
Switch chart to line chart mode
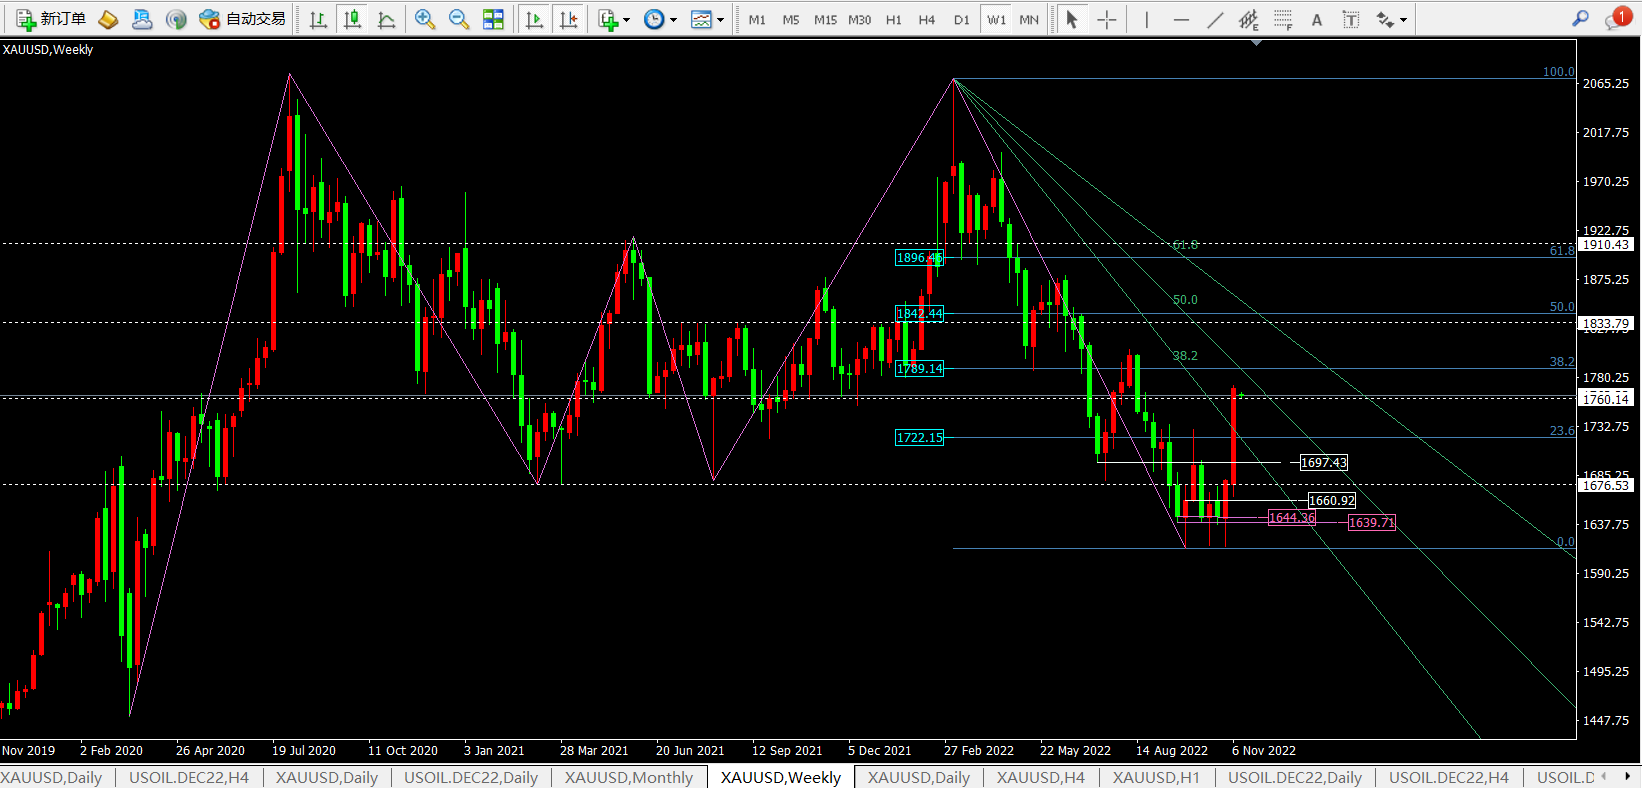click(x=386, y=19)
